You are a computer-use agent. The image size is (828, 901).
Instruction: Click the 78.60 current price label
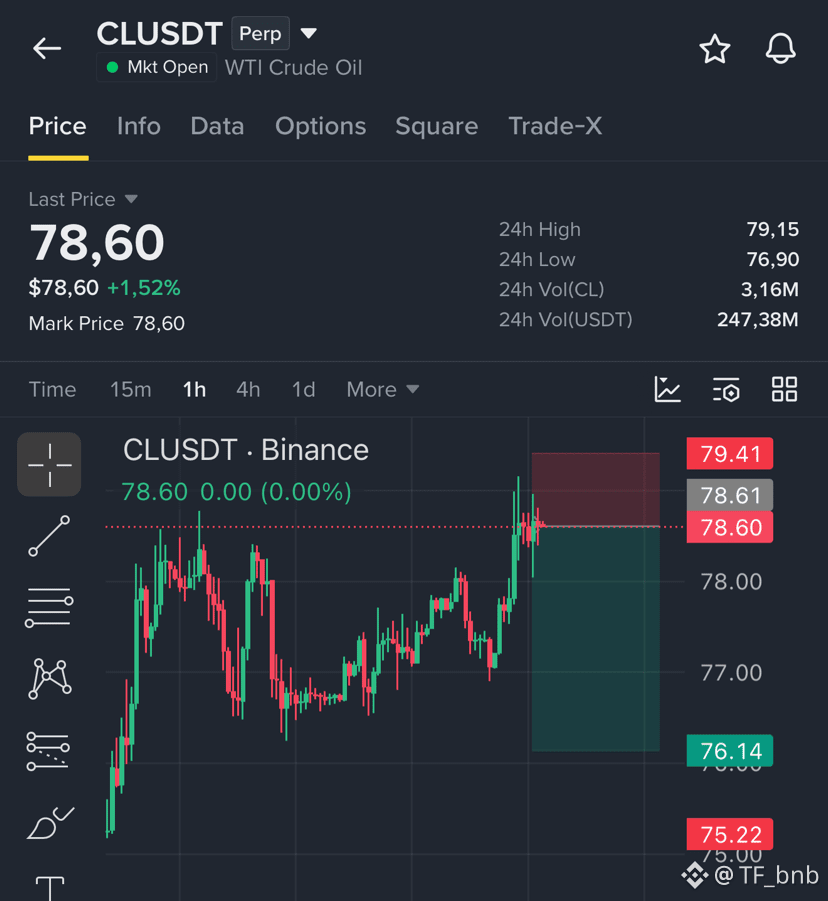tap(730, 527)
